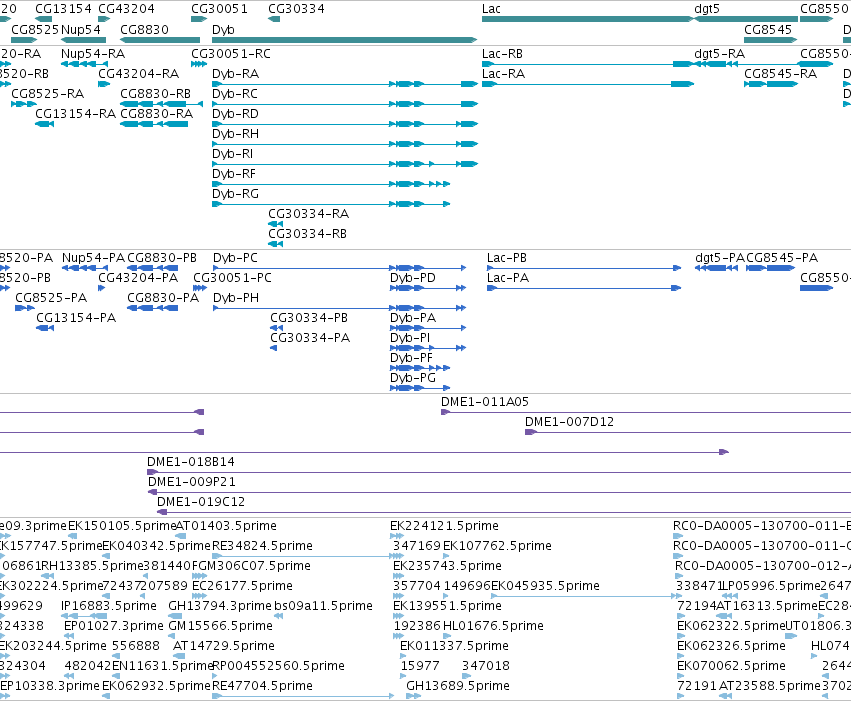Select the dgt5-RA transcript label
Image resolution: width=851 pixels, height=701 pixels.
pos(720,54)
